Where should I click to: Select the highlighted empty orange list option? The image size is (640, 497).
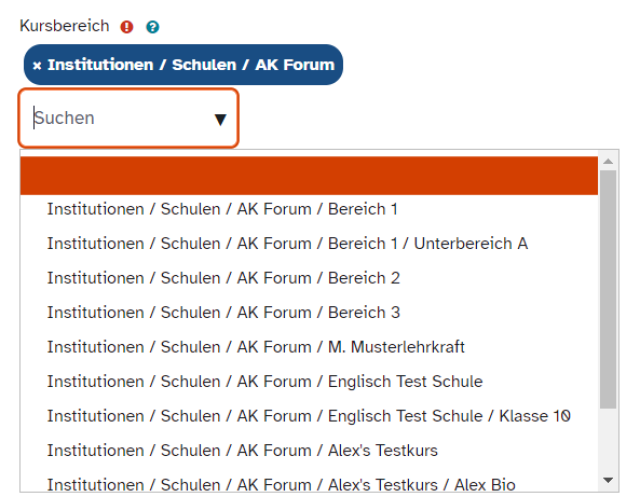[310, 174]
